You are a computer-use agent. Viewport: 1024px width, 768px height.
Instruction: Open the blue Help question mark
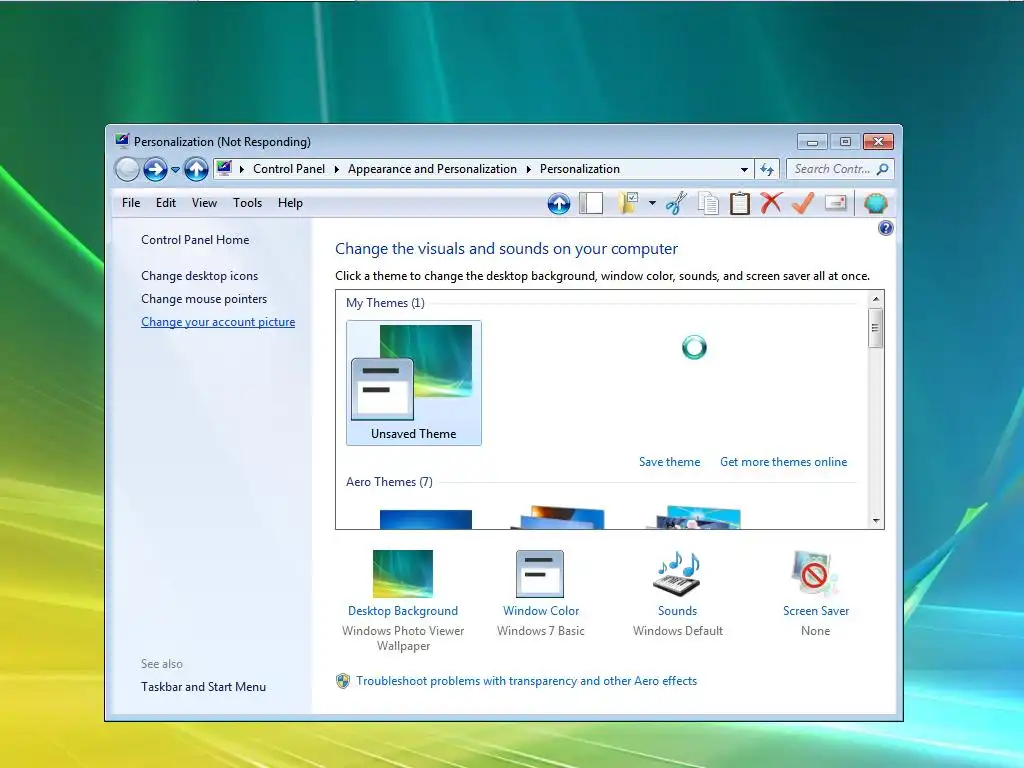(886, 228)
